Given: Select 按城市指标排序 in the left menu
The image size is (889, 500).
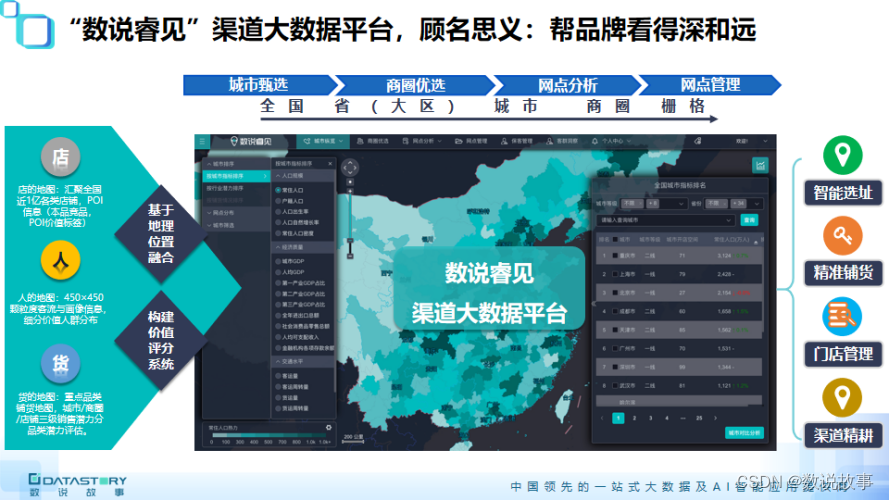Looking at the screenshot, I should [236, 176].
